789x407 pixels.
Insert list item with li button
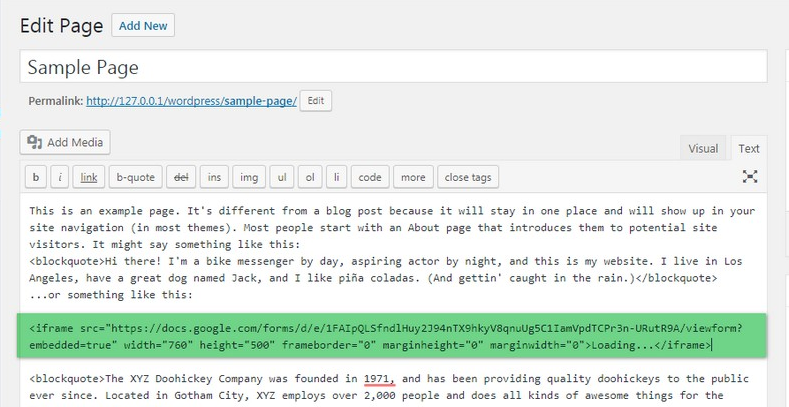[336, 177]
